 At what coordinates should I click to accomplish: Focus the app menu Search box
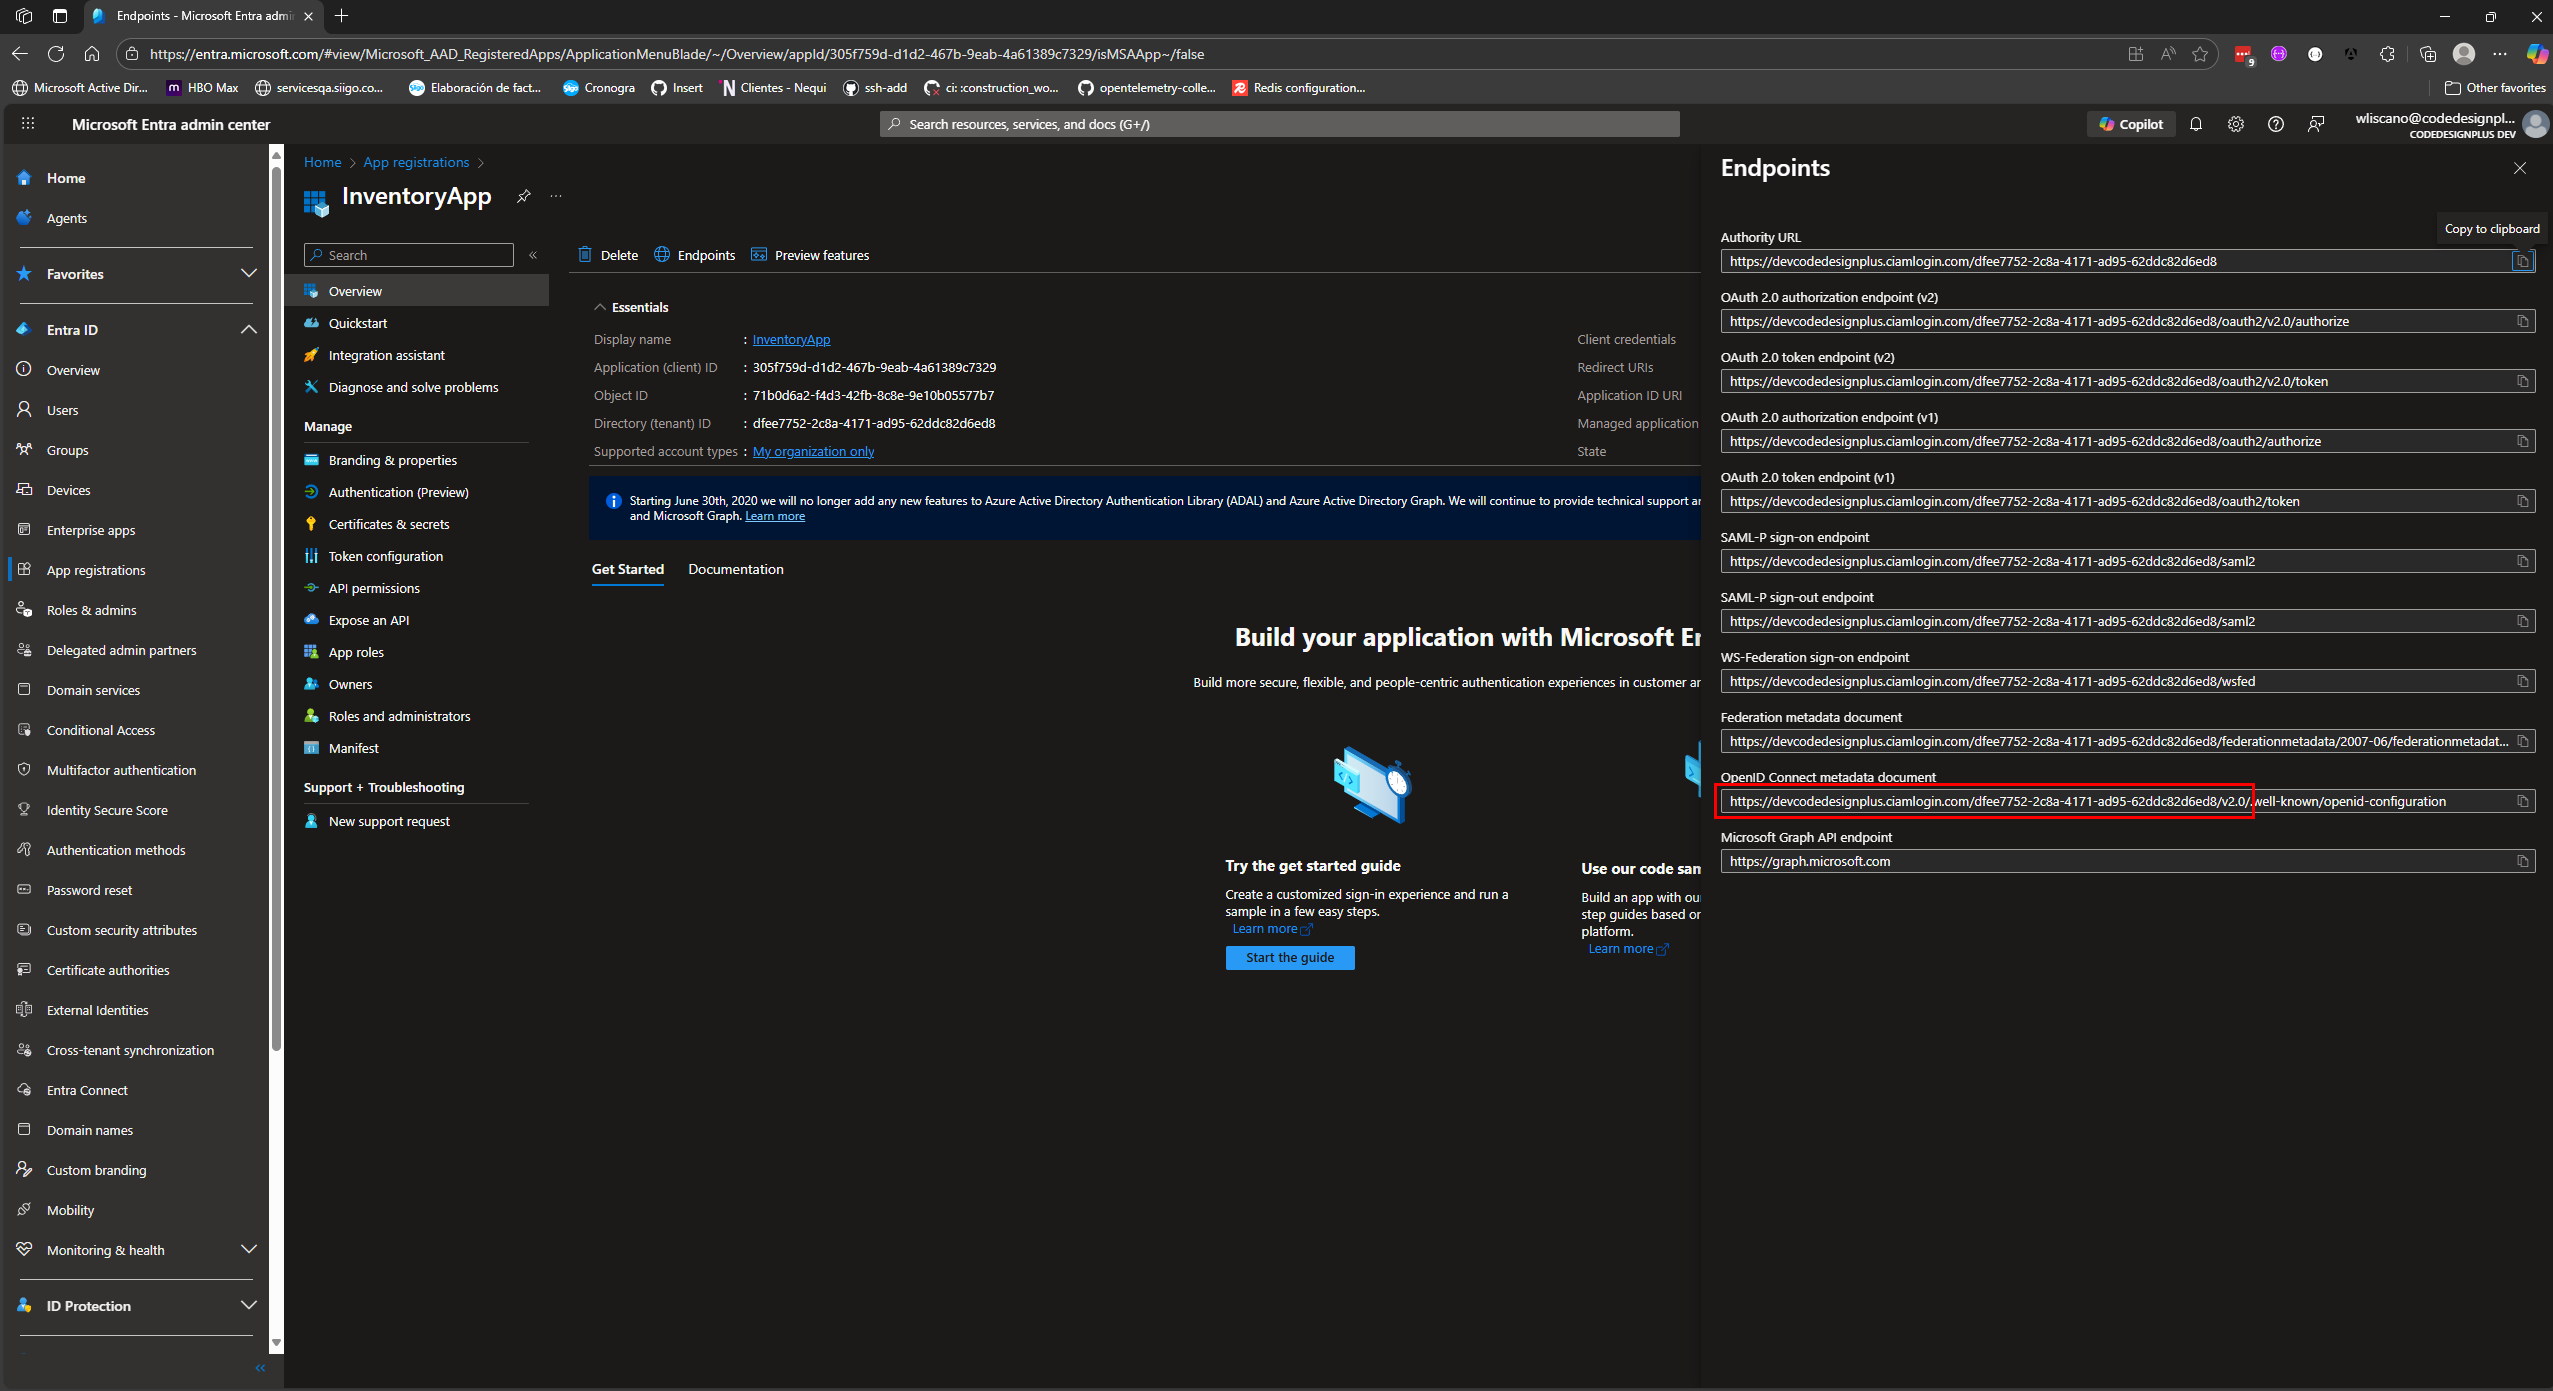[409, 255]
